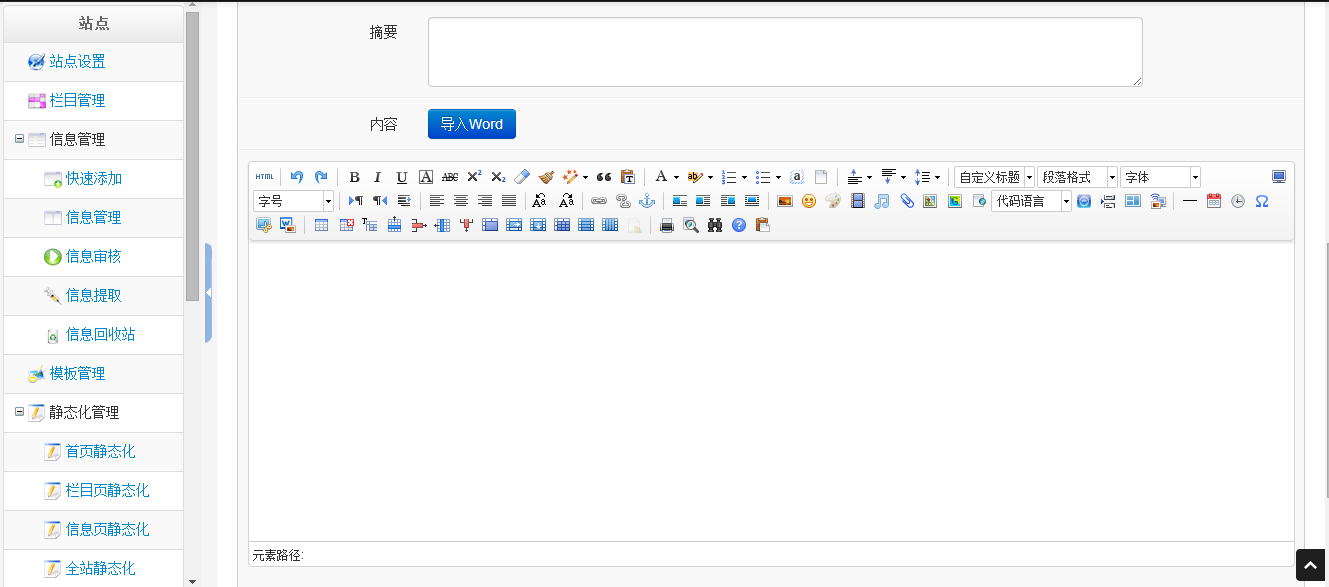1329x587 pixels.
Task: Collapse the 信息管理 tree node
Action: point(20,139)
